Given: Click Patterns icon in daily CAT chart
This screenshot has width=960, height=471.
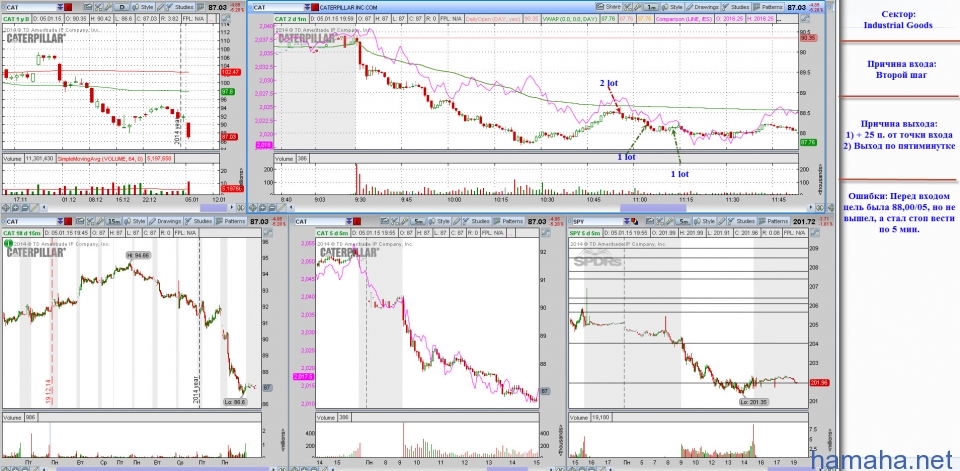Looking at the screenshot, I should (x=200, y=7).
